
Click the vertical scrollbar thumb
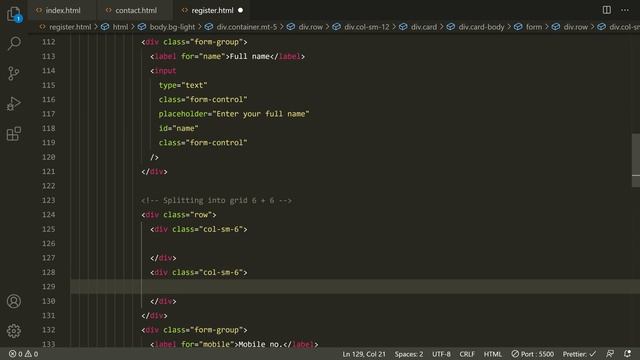(636, 160)
